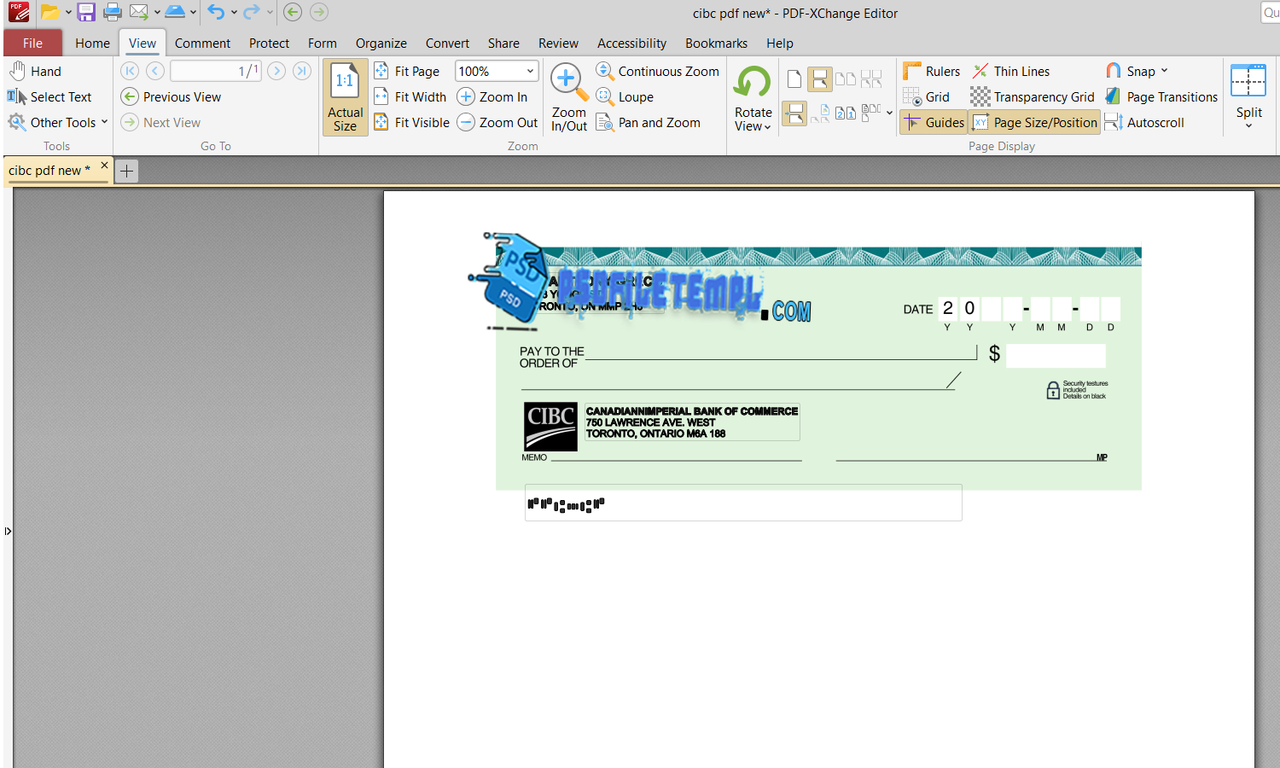Open the File menu

coord(33,43)
